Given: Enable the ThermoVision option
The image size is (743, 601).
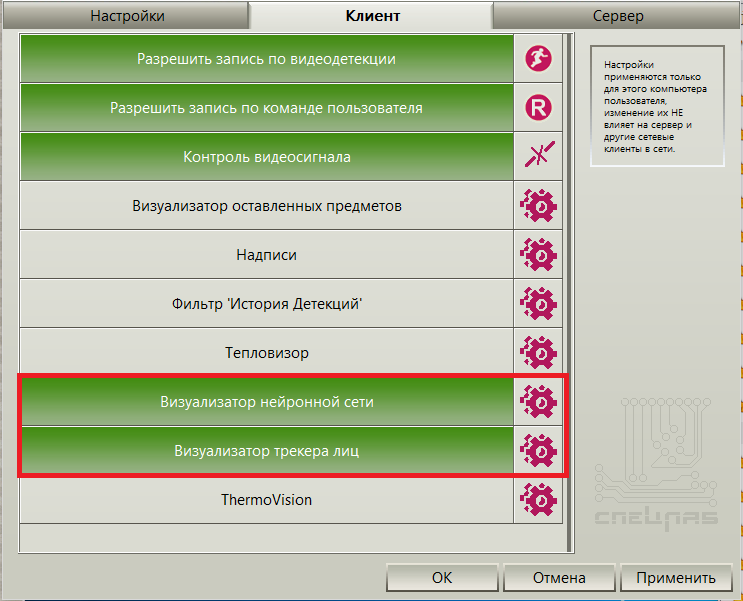Looking at the screenshot, I should (267, 500).
